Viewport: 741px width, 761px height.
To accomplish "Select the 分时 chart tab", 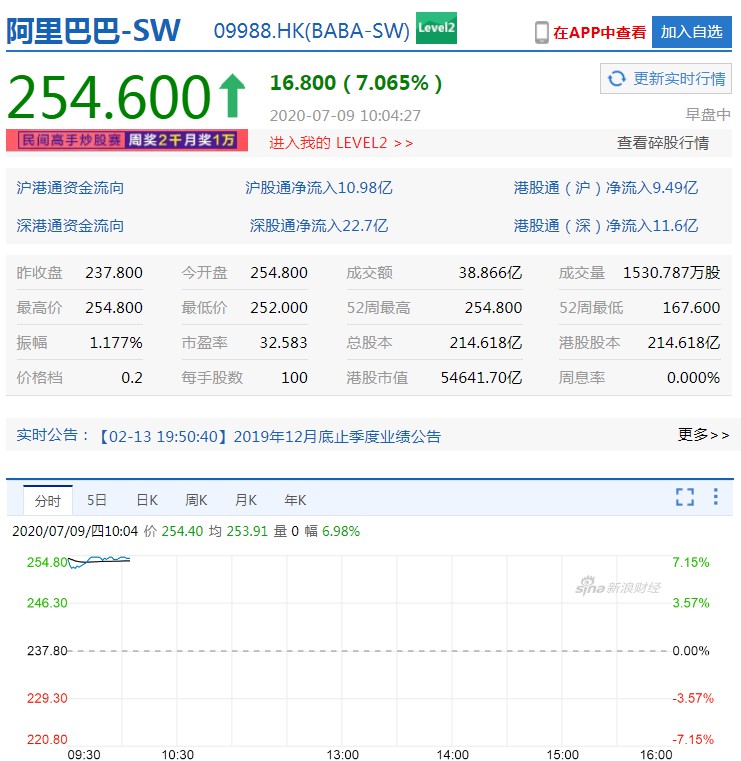I will point(48,500).
